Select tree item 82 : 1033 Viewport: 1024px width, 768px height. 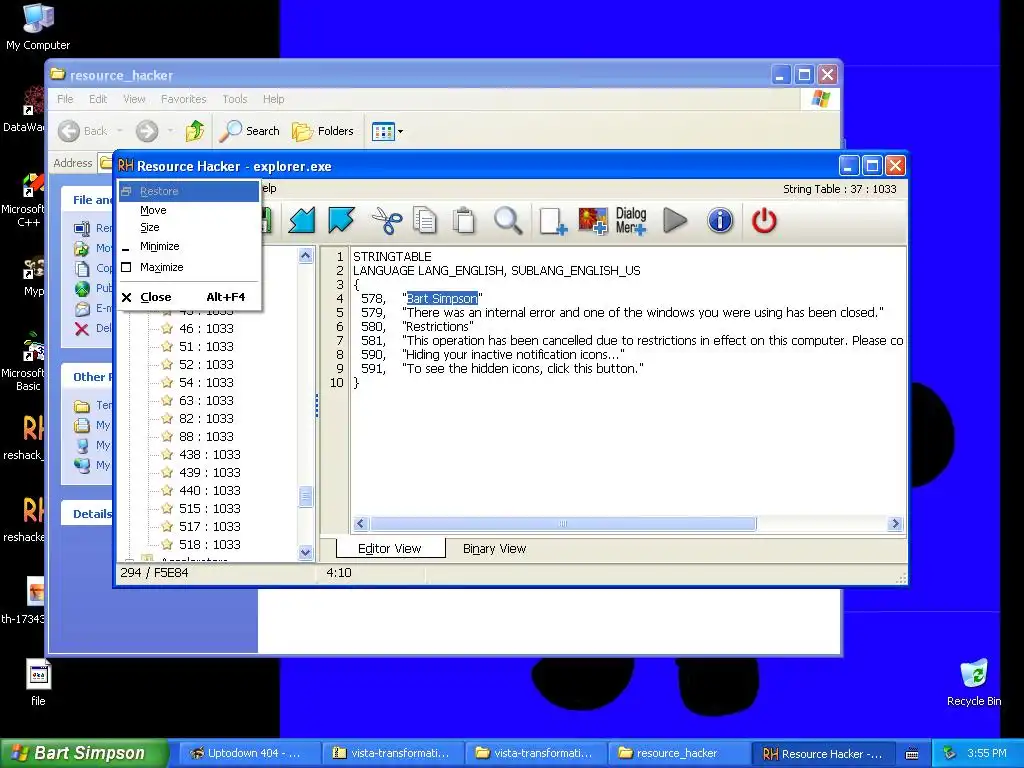click(206, 419)
